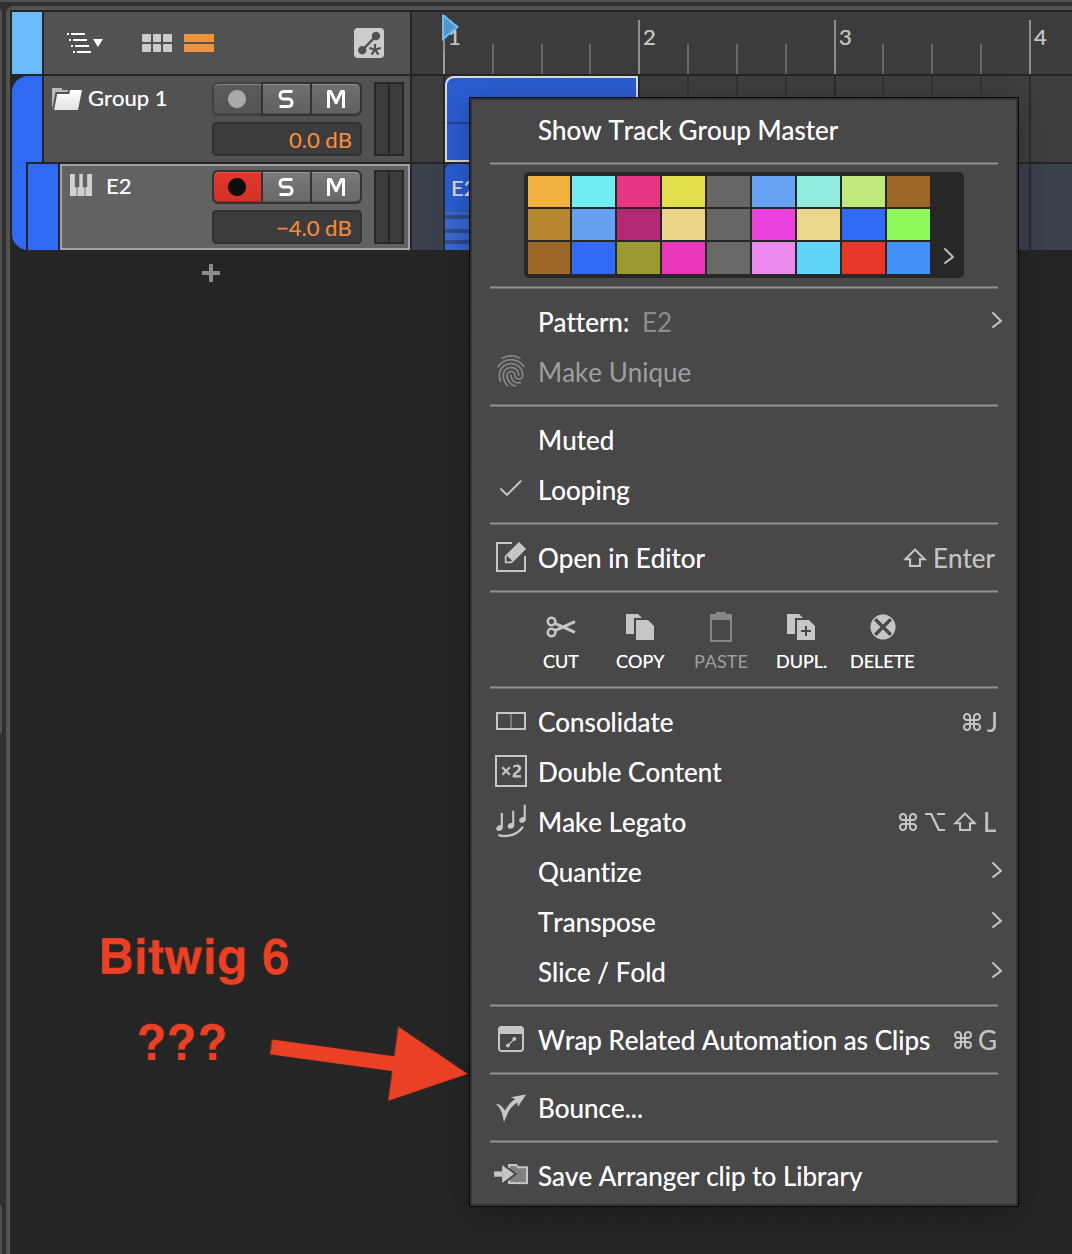Screen dimensions: 1072x1254
Task: Click bar 2 on the timeline ruler
Action: coord(649,38)
